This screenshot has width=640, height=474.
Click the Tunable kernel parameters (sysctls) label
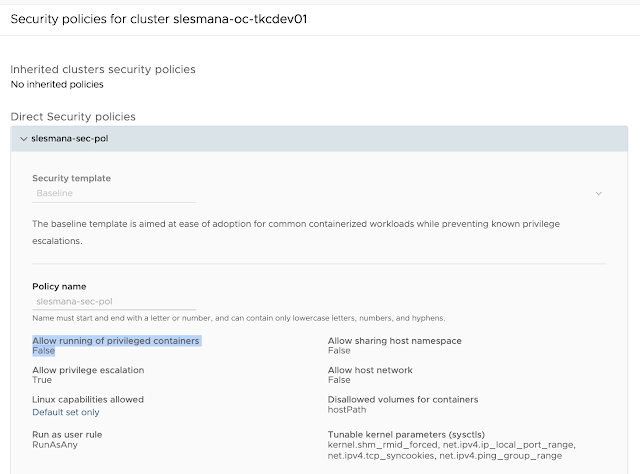tap(421, 435)
